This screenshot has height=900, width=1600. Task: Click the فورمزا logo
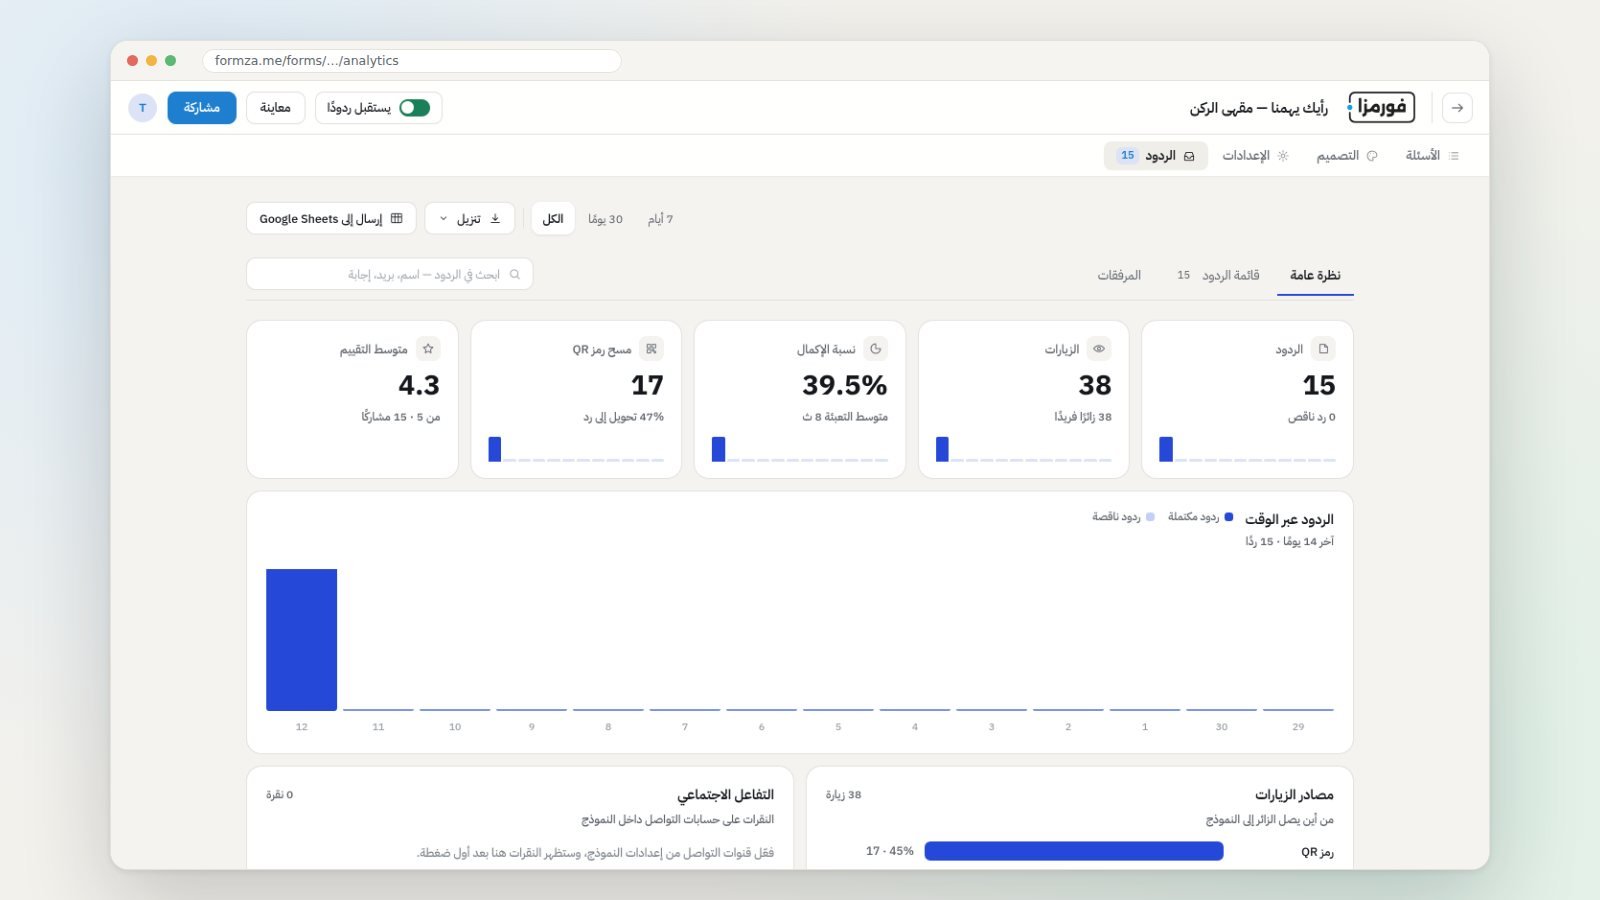click(x=1381, y=107)
